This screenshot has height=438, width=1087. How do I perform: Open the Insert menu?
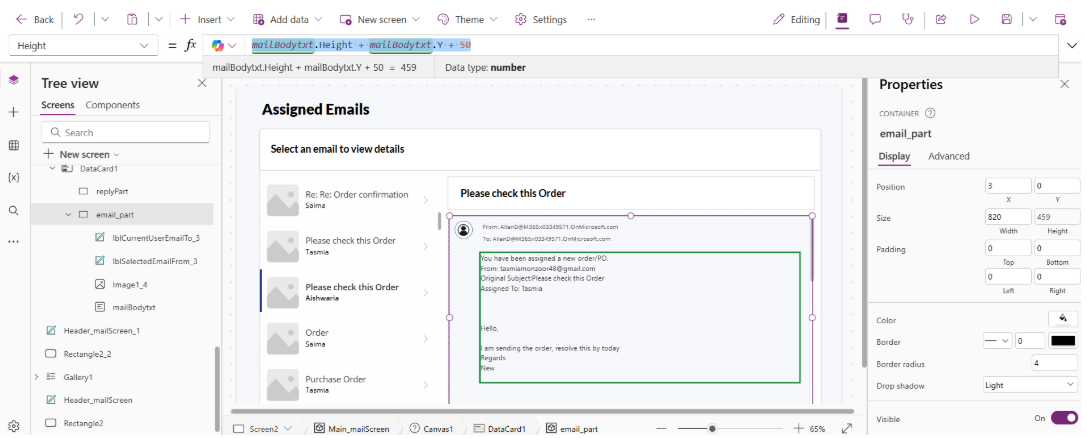point(207,19)
